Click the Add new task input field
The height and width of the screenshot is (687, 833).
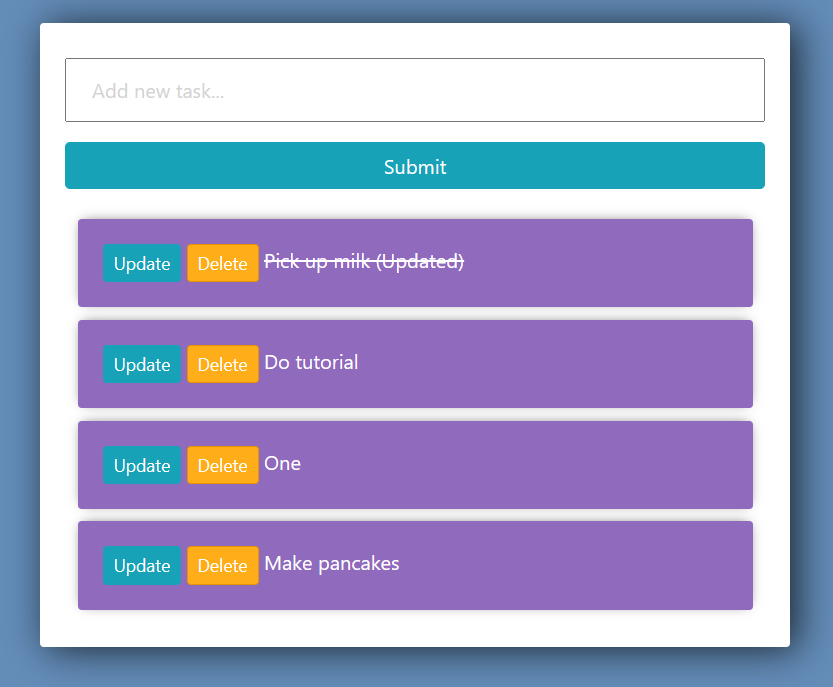tap(414, 90)
